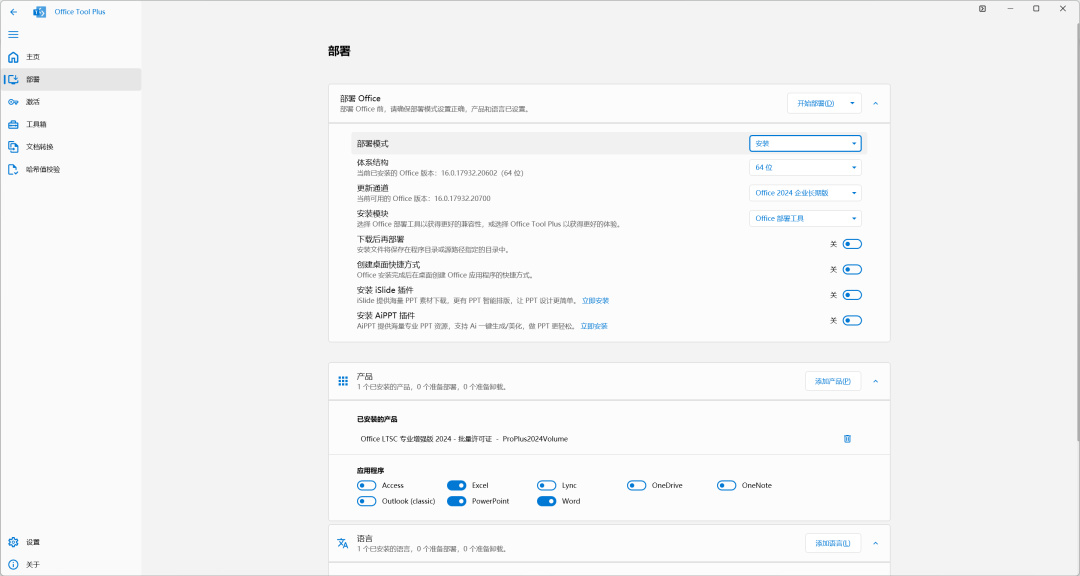The image size is (1080, 576).
Task: Toggle 安装 AiPPT 插件 switch
Action: [852, 320]
